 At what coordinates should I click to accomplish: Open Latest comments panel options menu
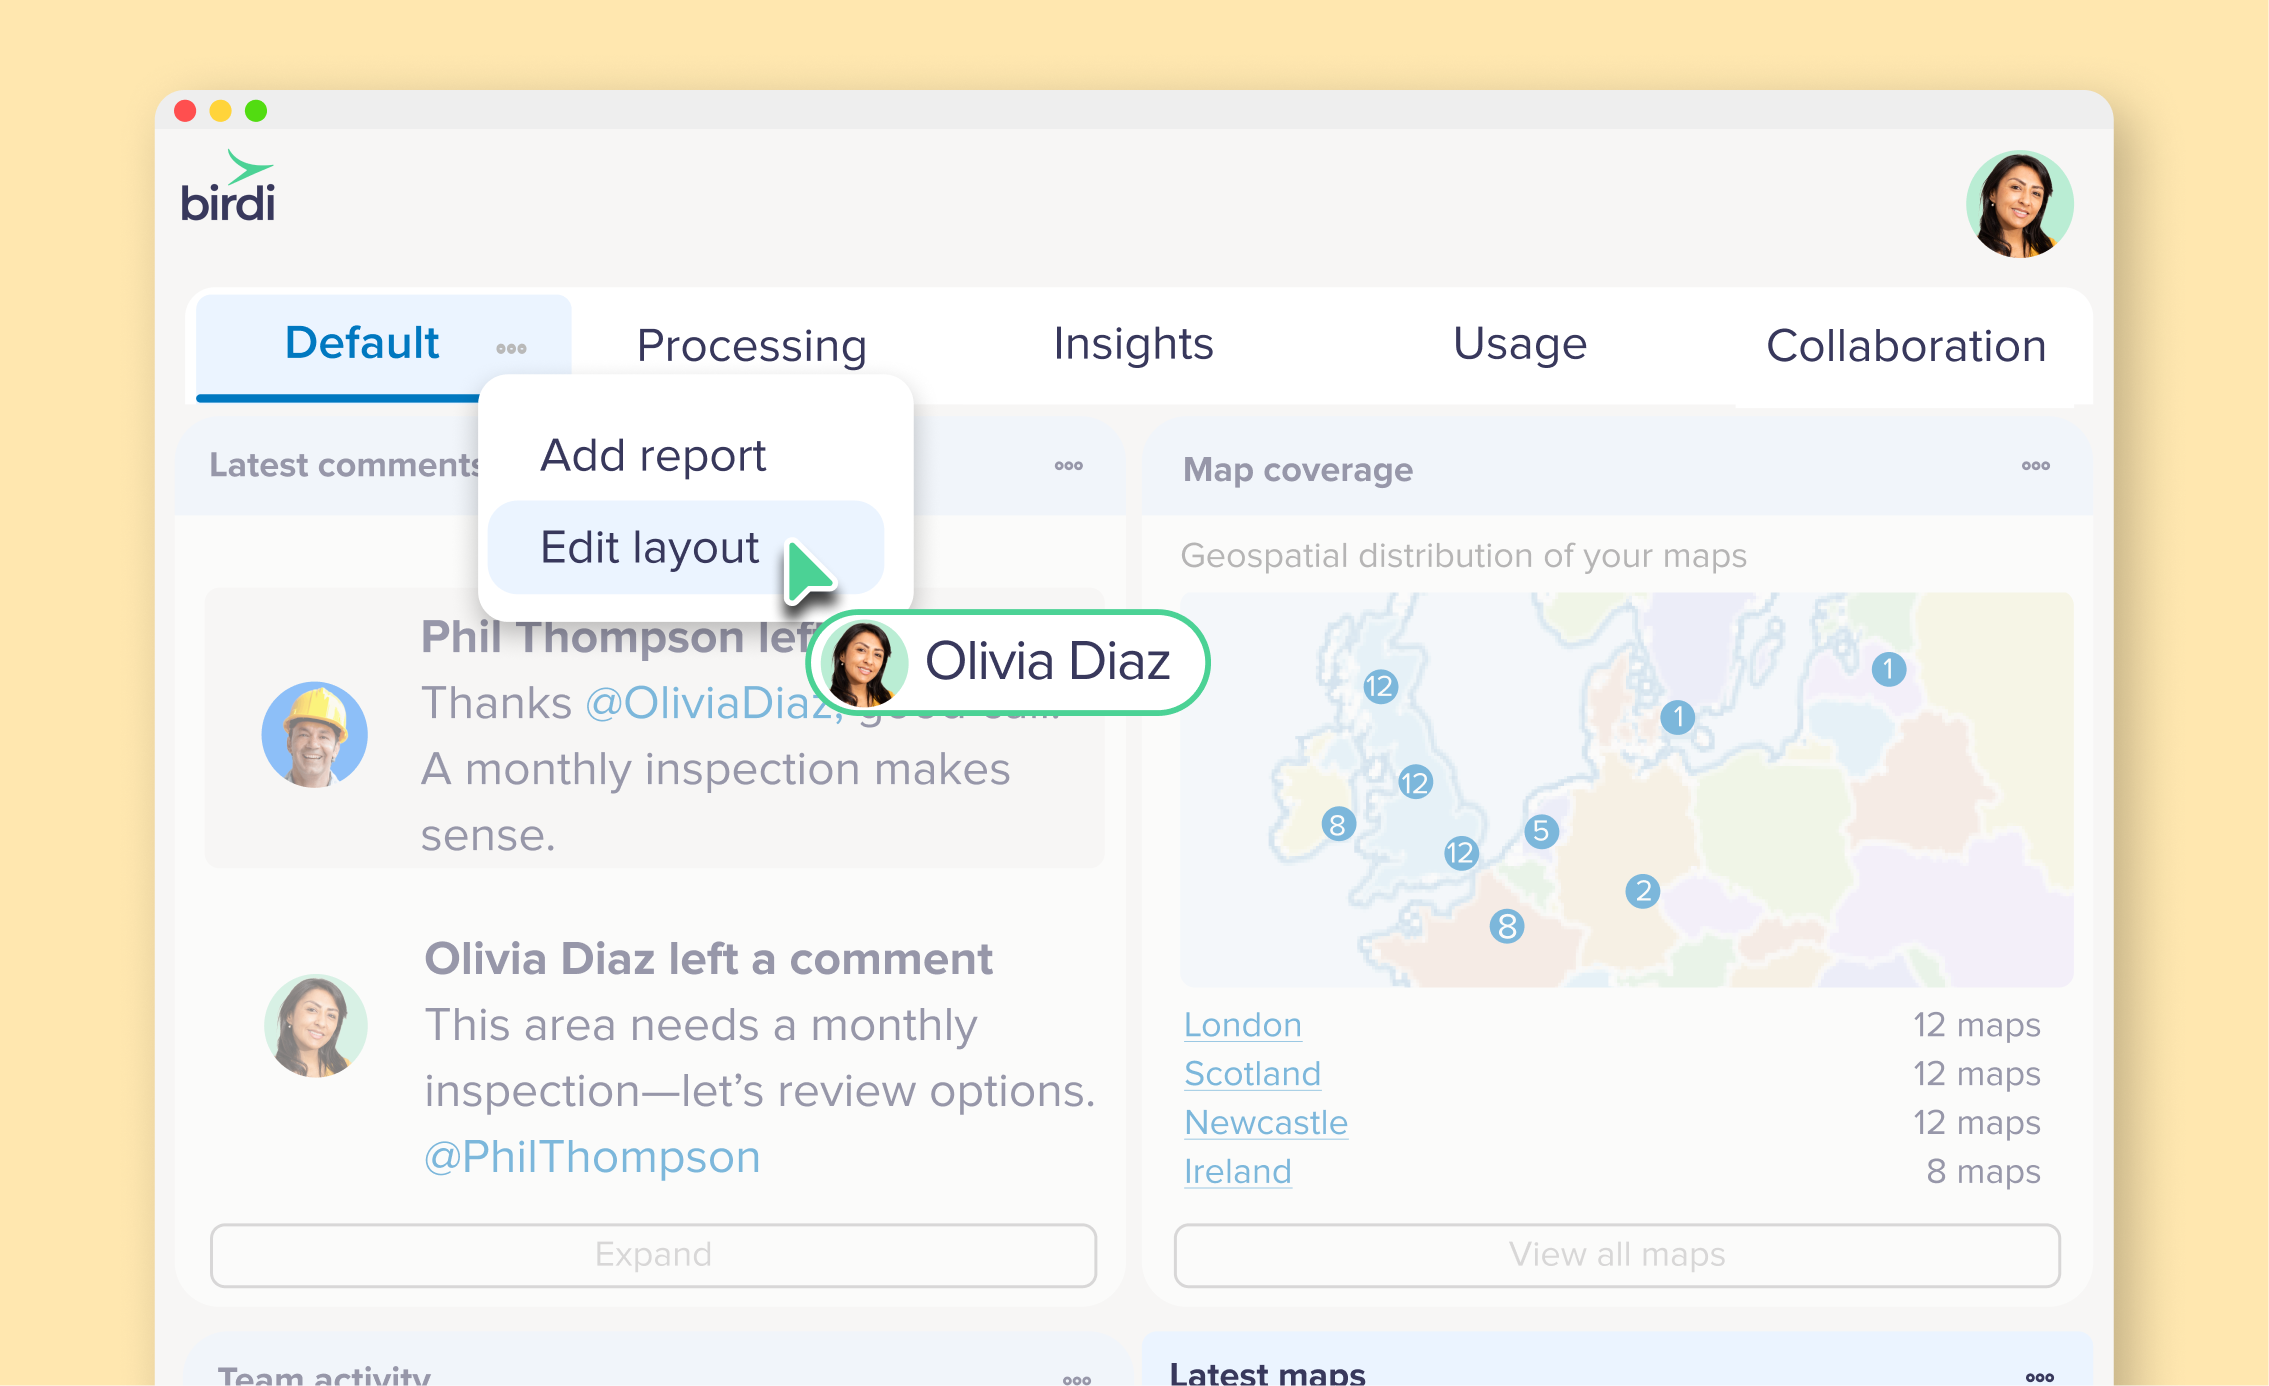[x=1068, y=466]
